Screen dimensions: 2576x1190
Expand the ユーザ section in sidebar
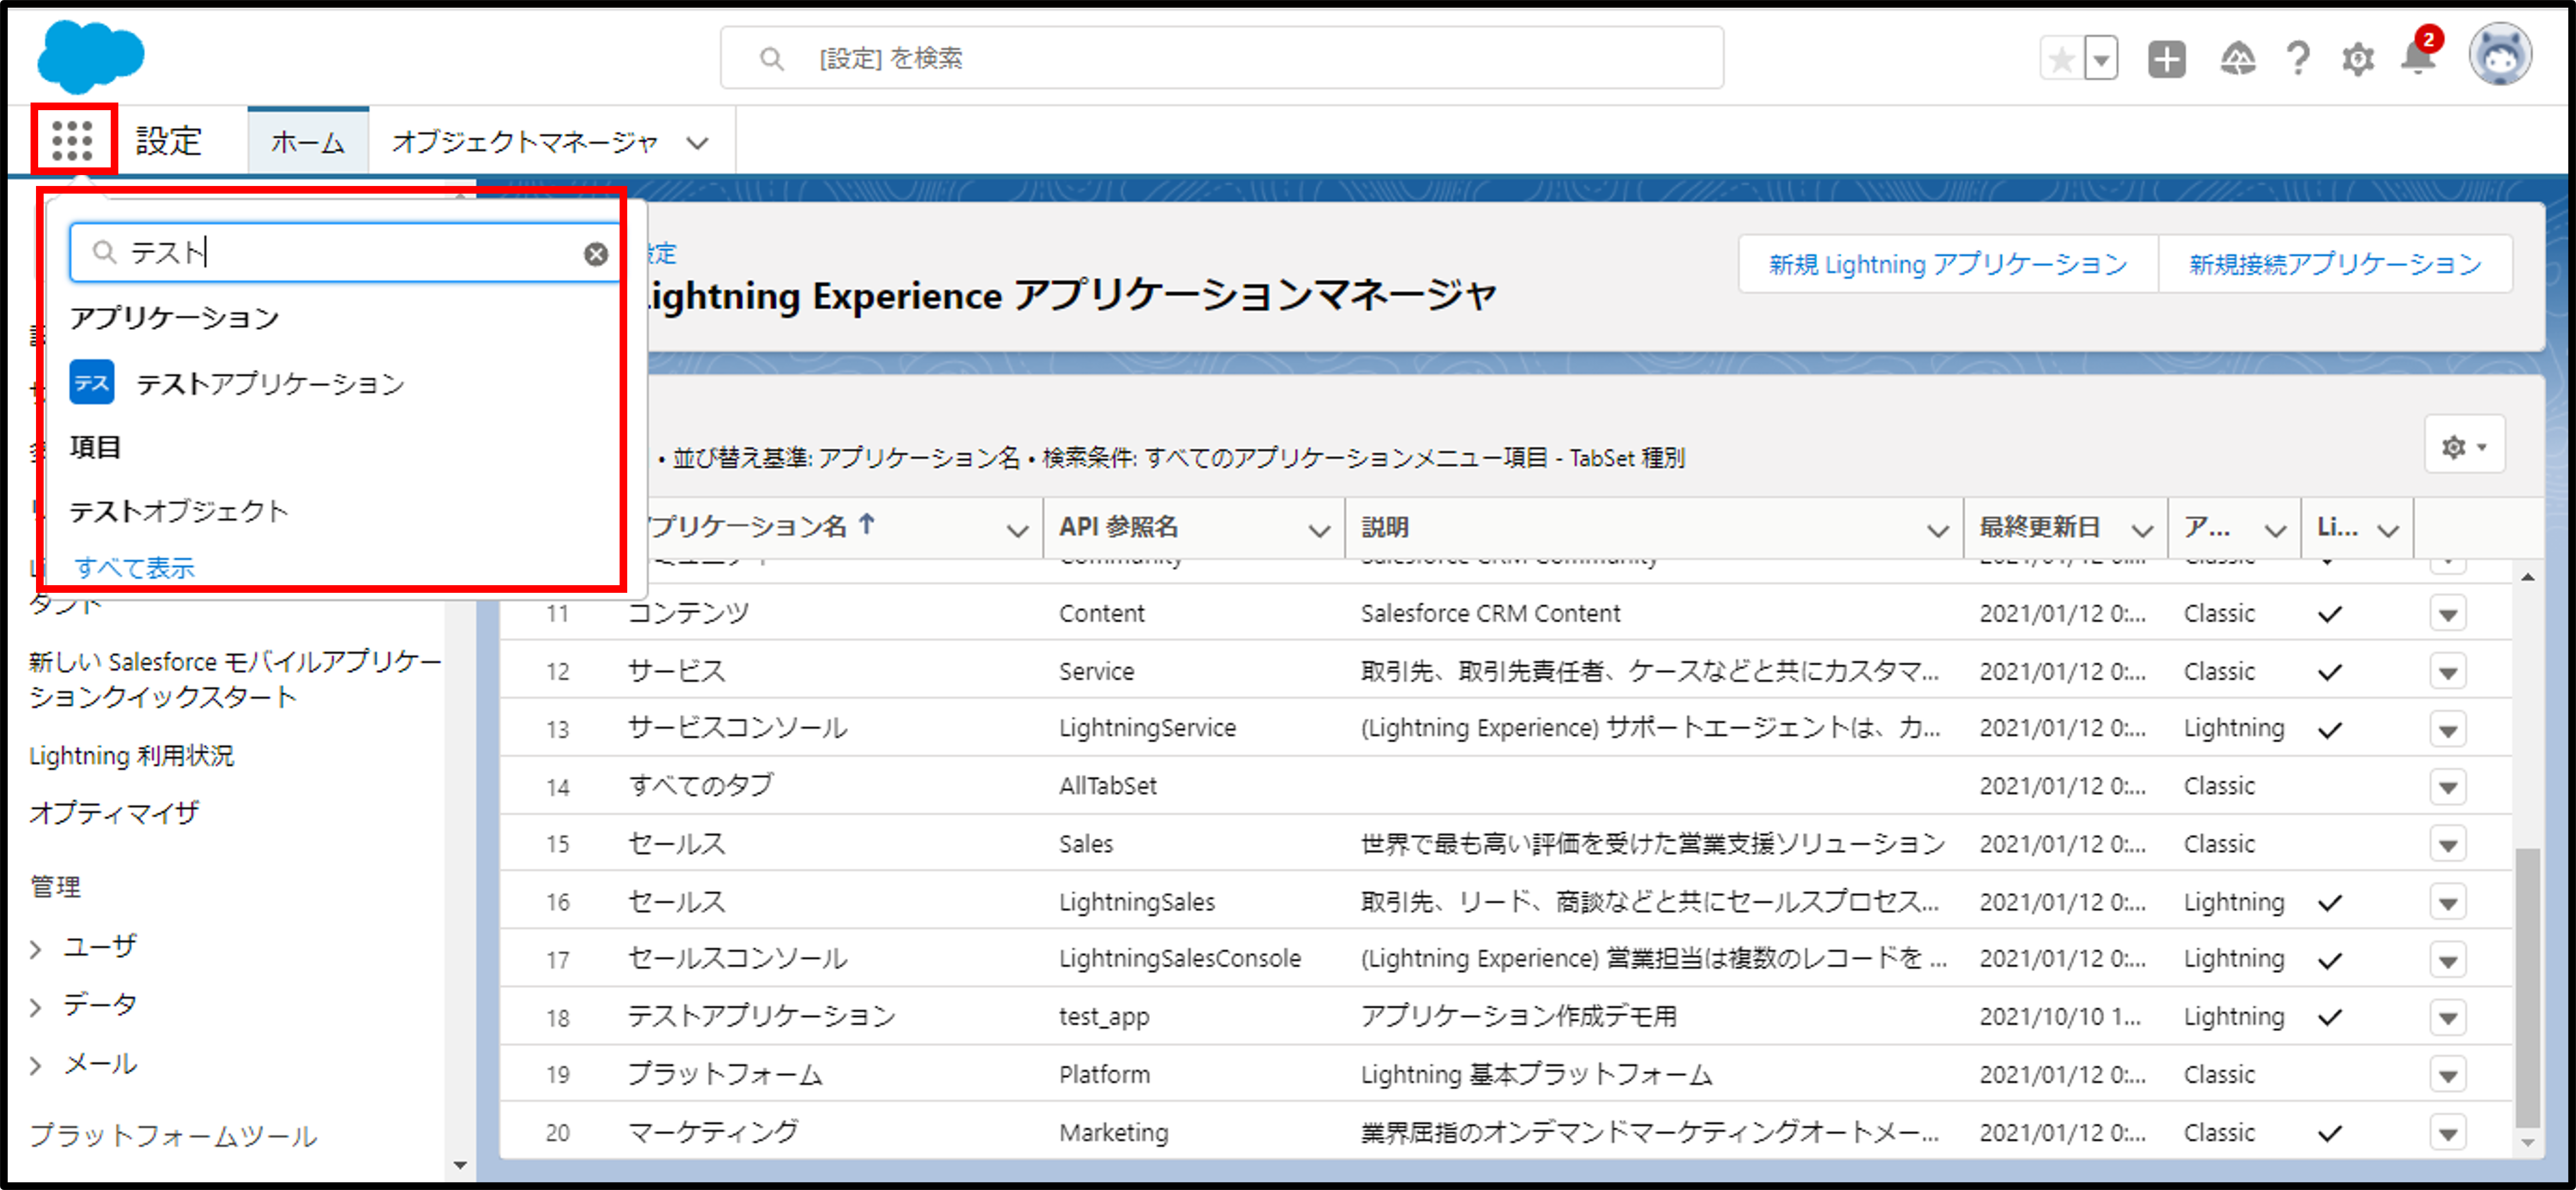pyautogui.click(x=37, y=948)
